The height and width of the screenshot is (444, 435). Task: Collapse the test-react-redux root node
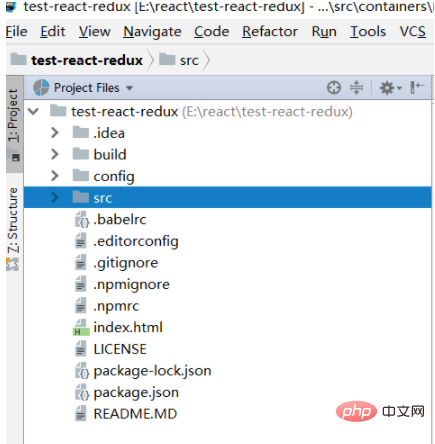(x=34, y=111)
